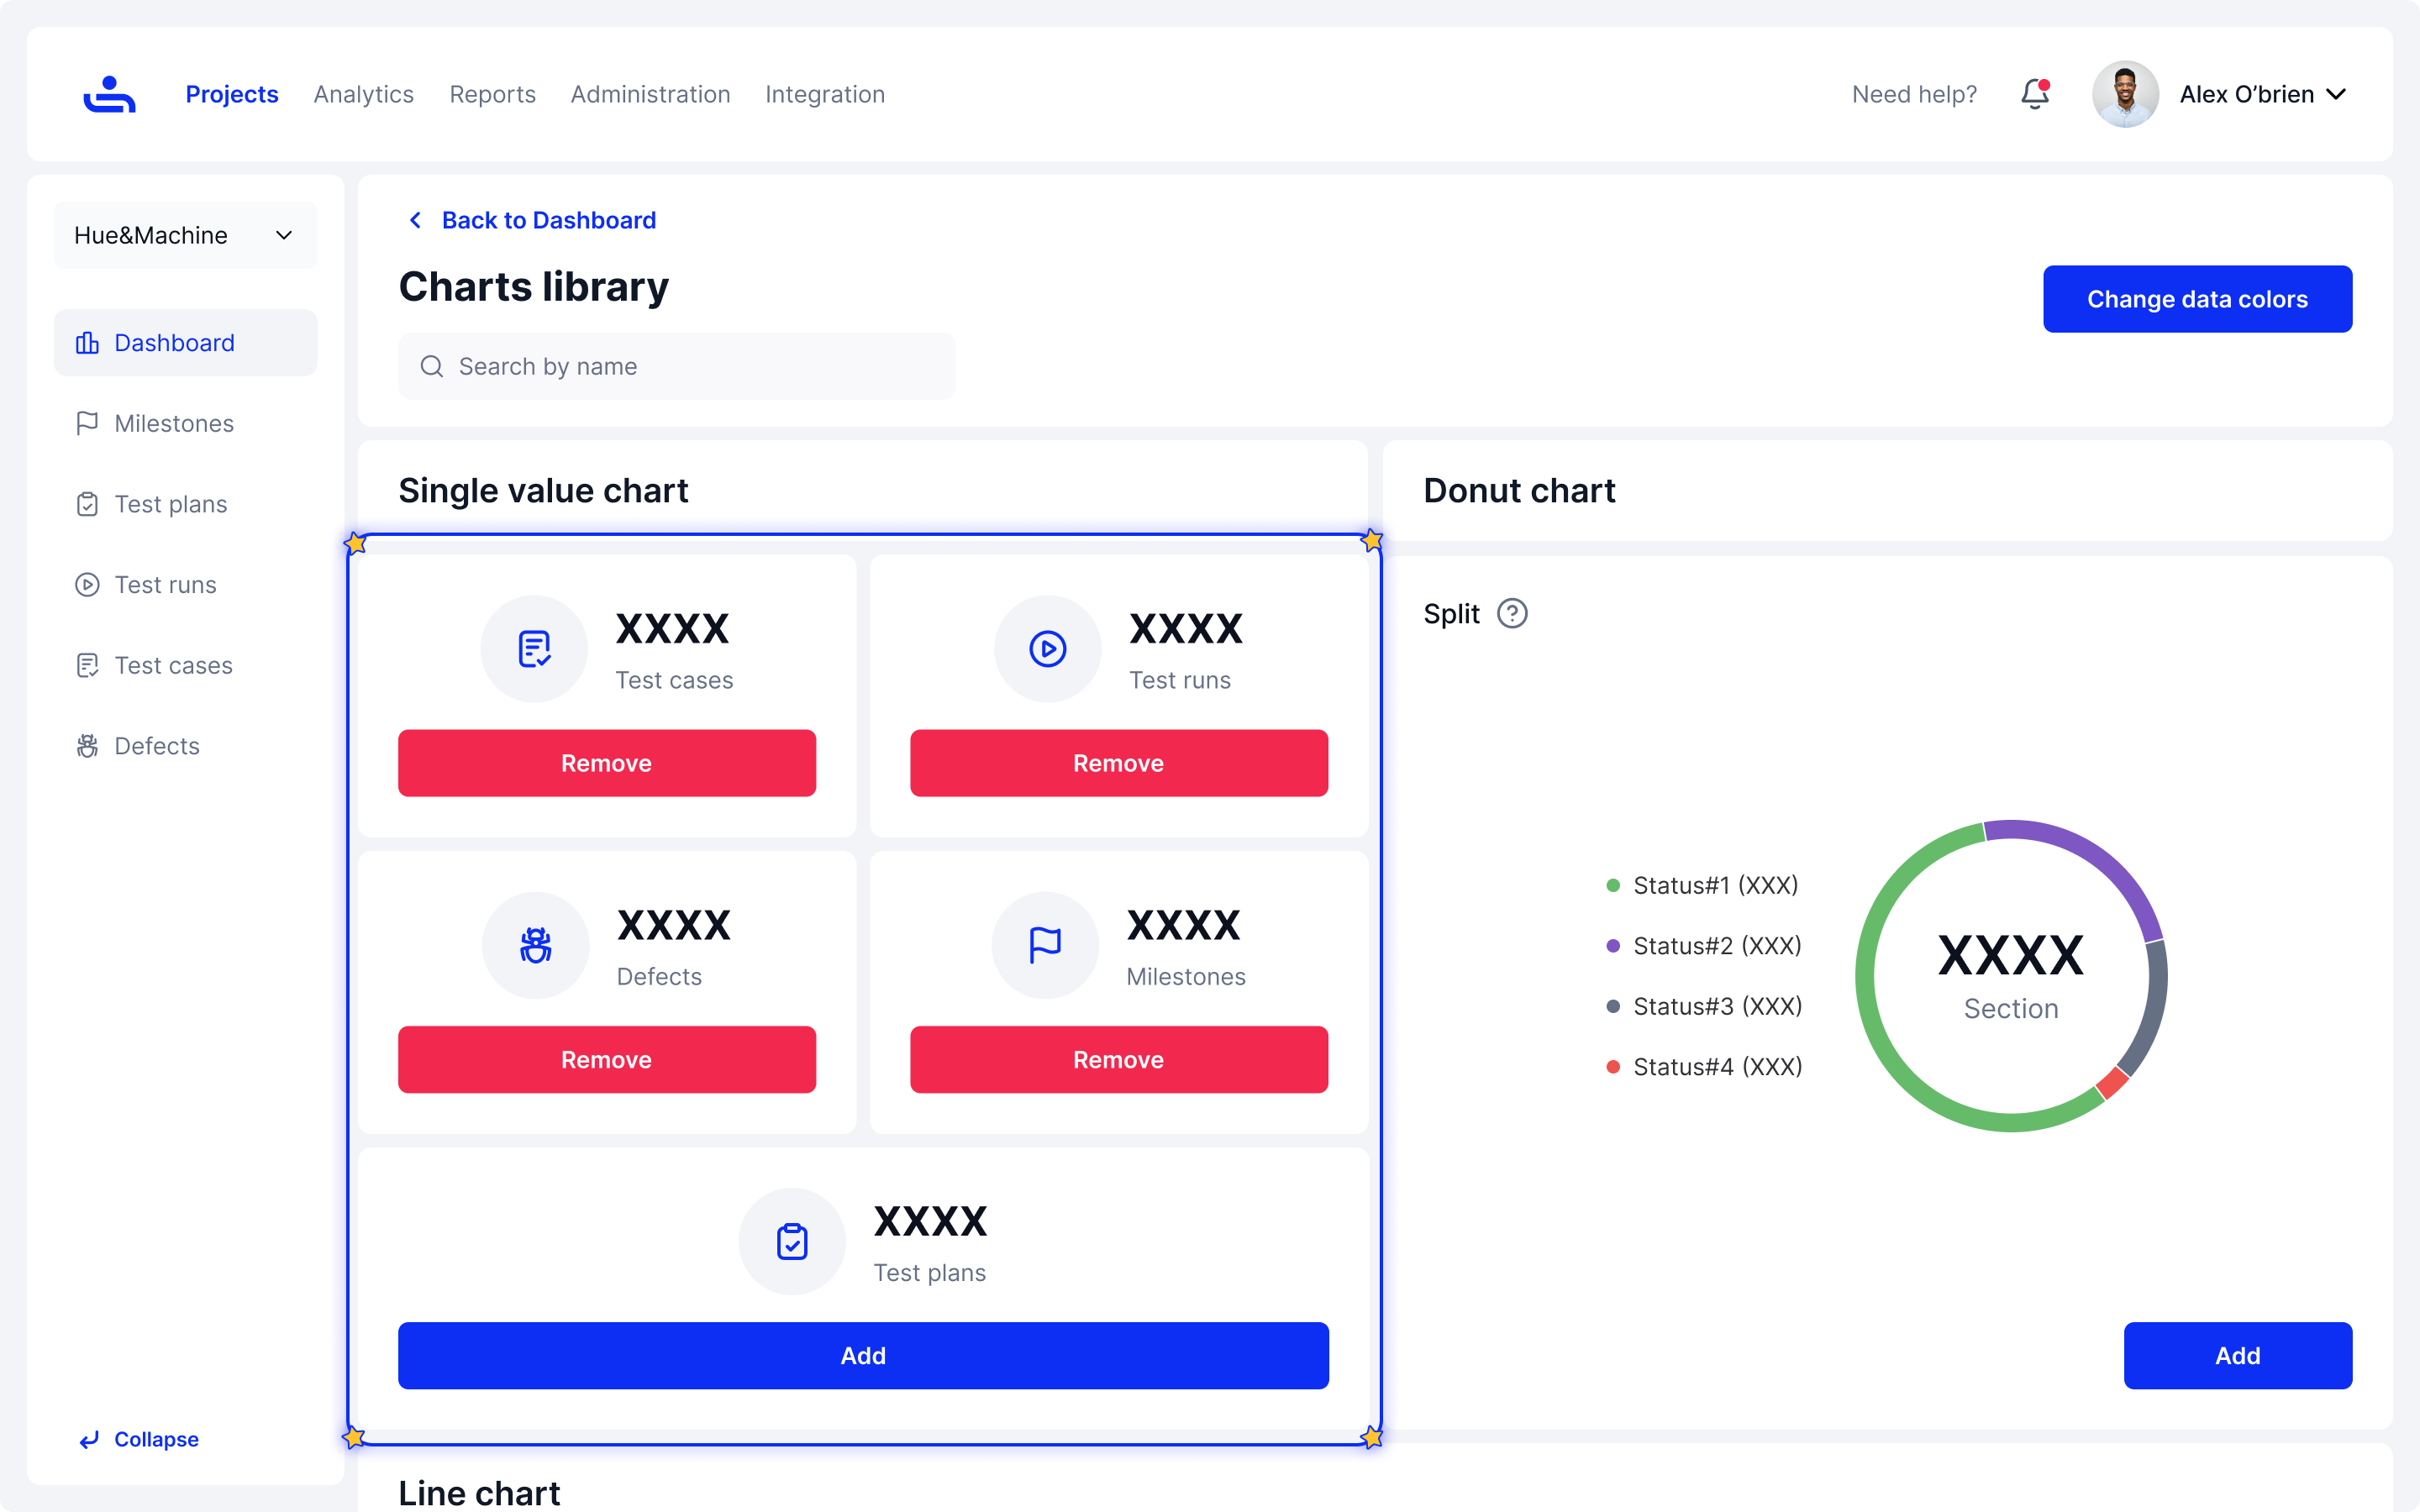Click the Status#3 (XXX) legend label
This screenshot has height=1512, width=2420.
(x=1718, y=1006)
